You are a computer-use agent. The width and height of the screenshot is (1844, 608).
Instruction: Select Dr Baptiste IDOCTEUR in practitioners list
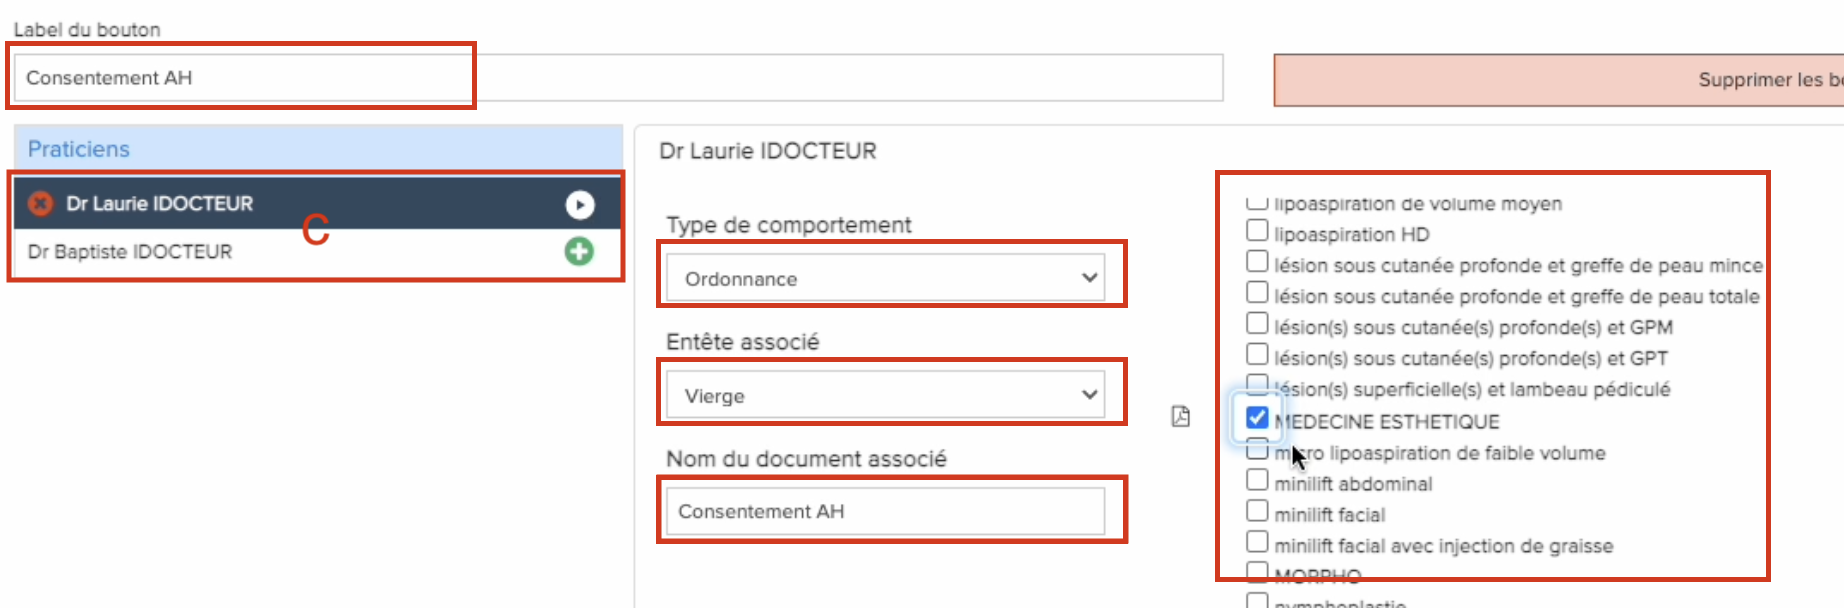click(130, 252)
